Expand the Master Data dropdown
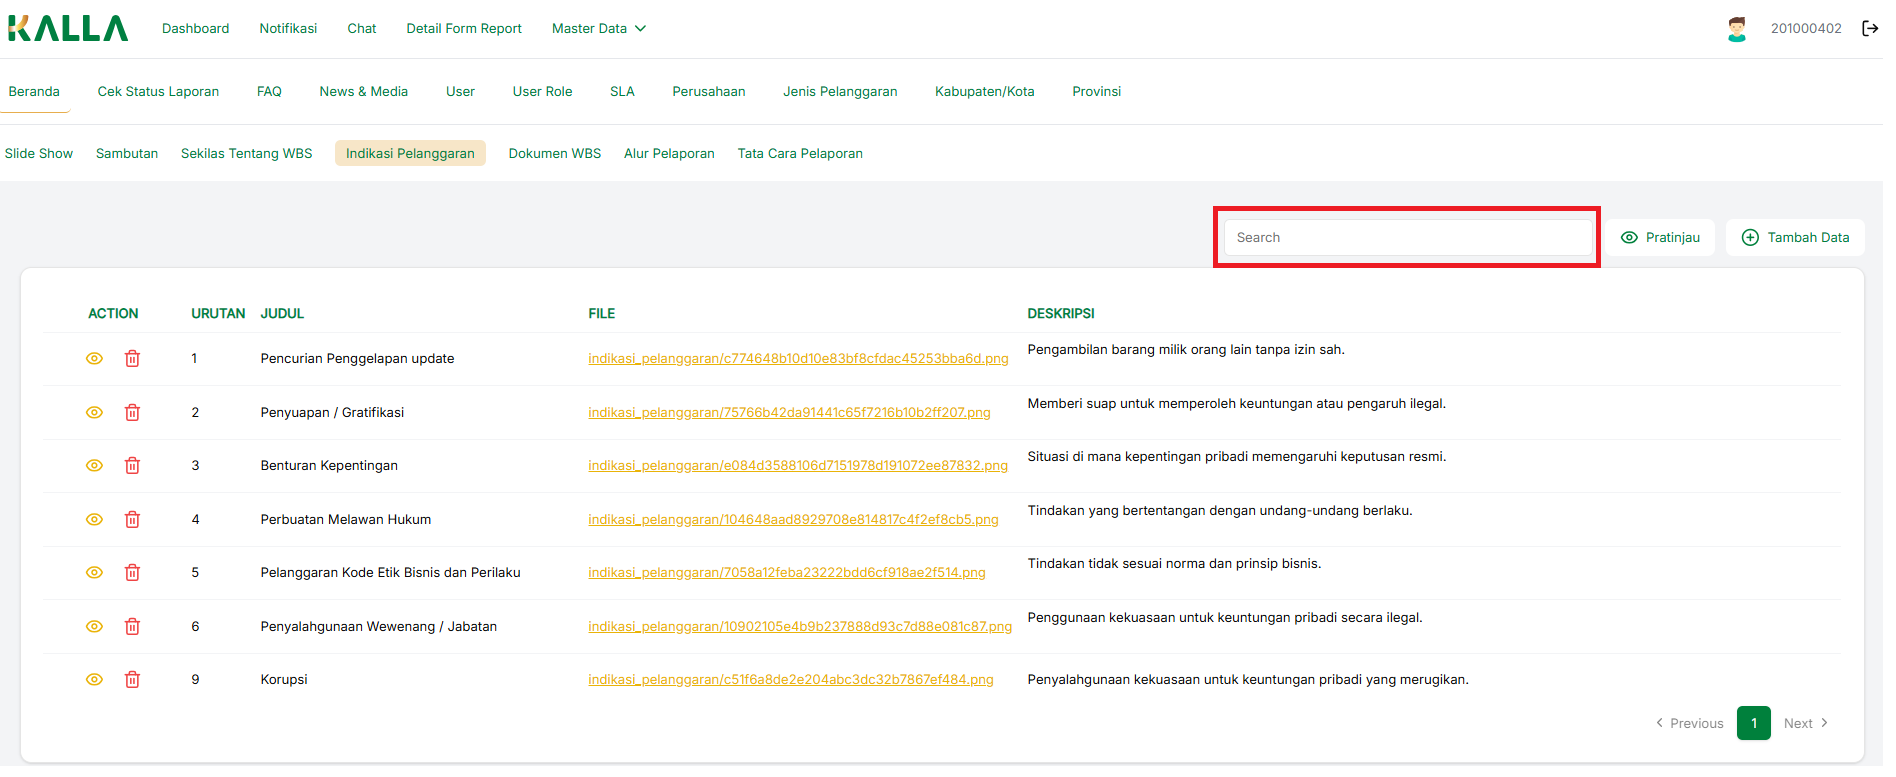This screenshot has width=1896, height=777. (598, 29)
